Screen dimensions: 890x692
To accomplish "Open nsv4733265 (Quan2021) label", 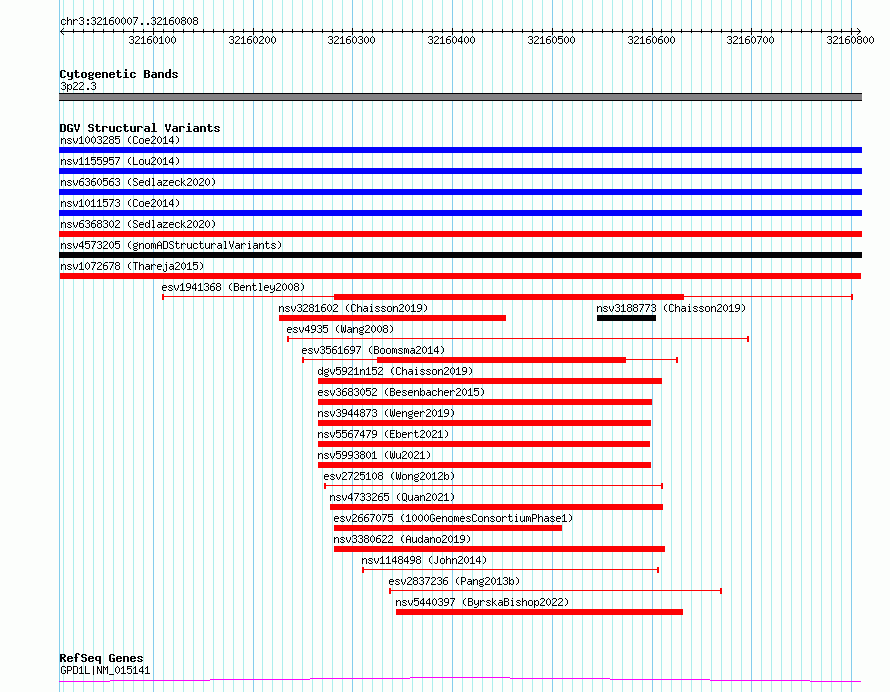I will point(392,497).
